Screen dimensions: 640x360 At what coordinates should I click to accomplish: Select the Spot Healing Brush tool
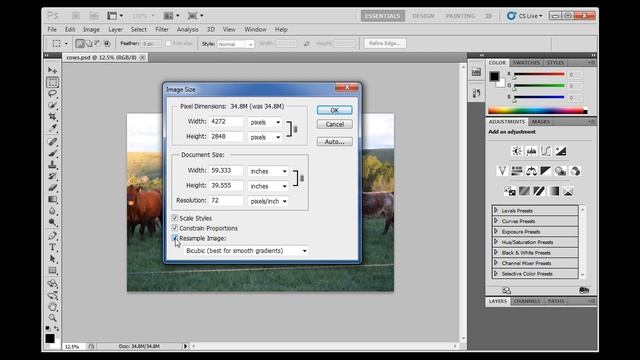pos(52,142)
